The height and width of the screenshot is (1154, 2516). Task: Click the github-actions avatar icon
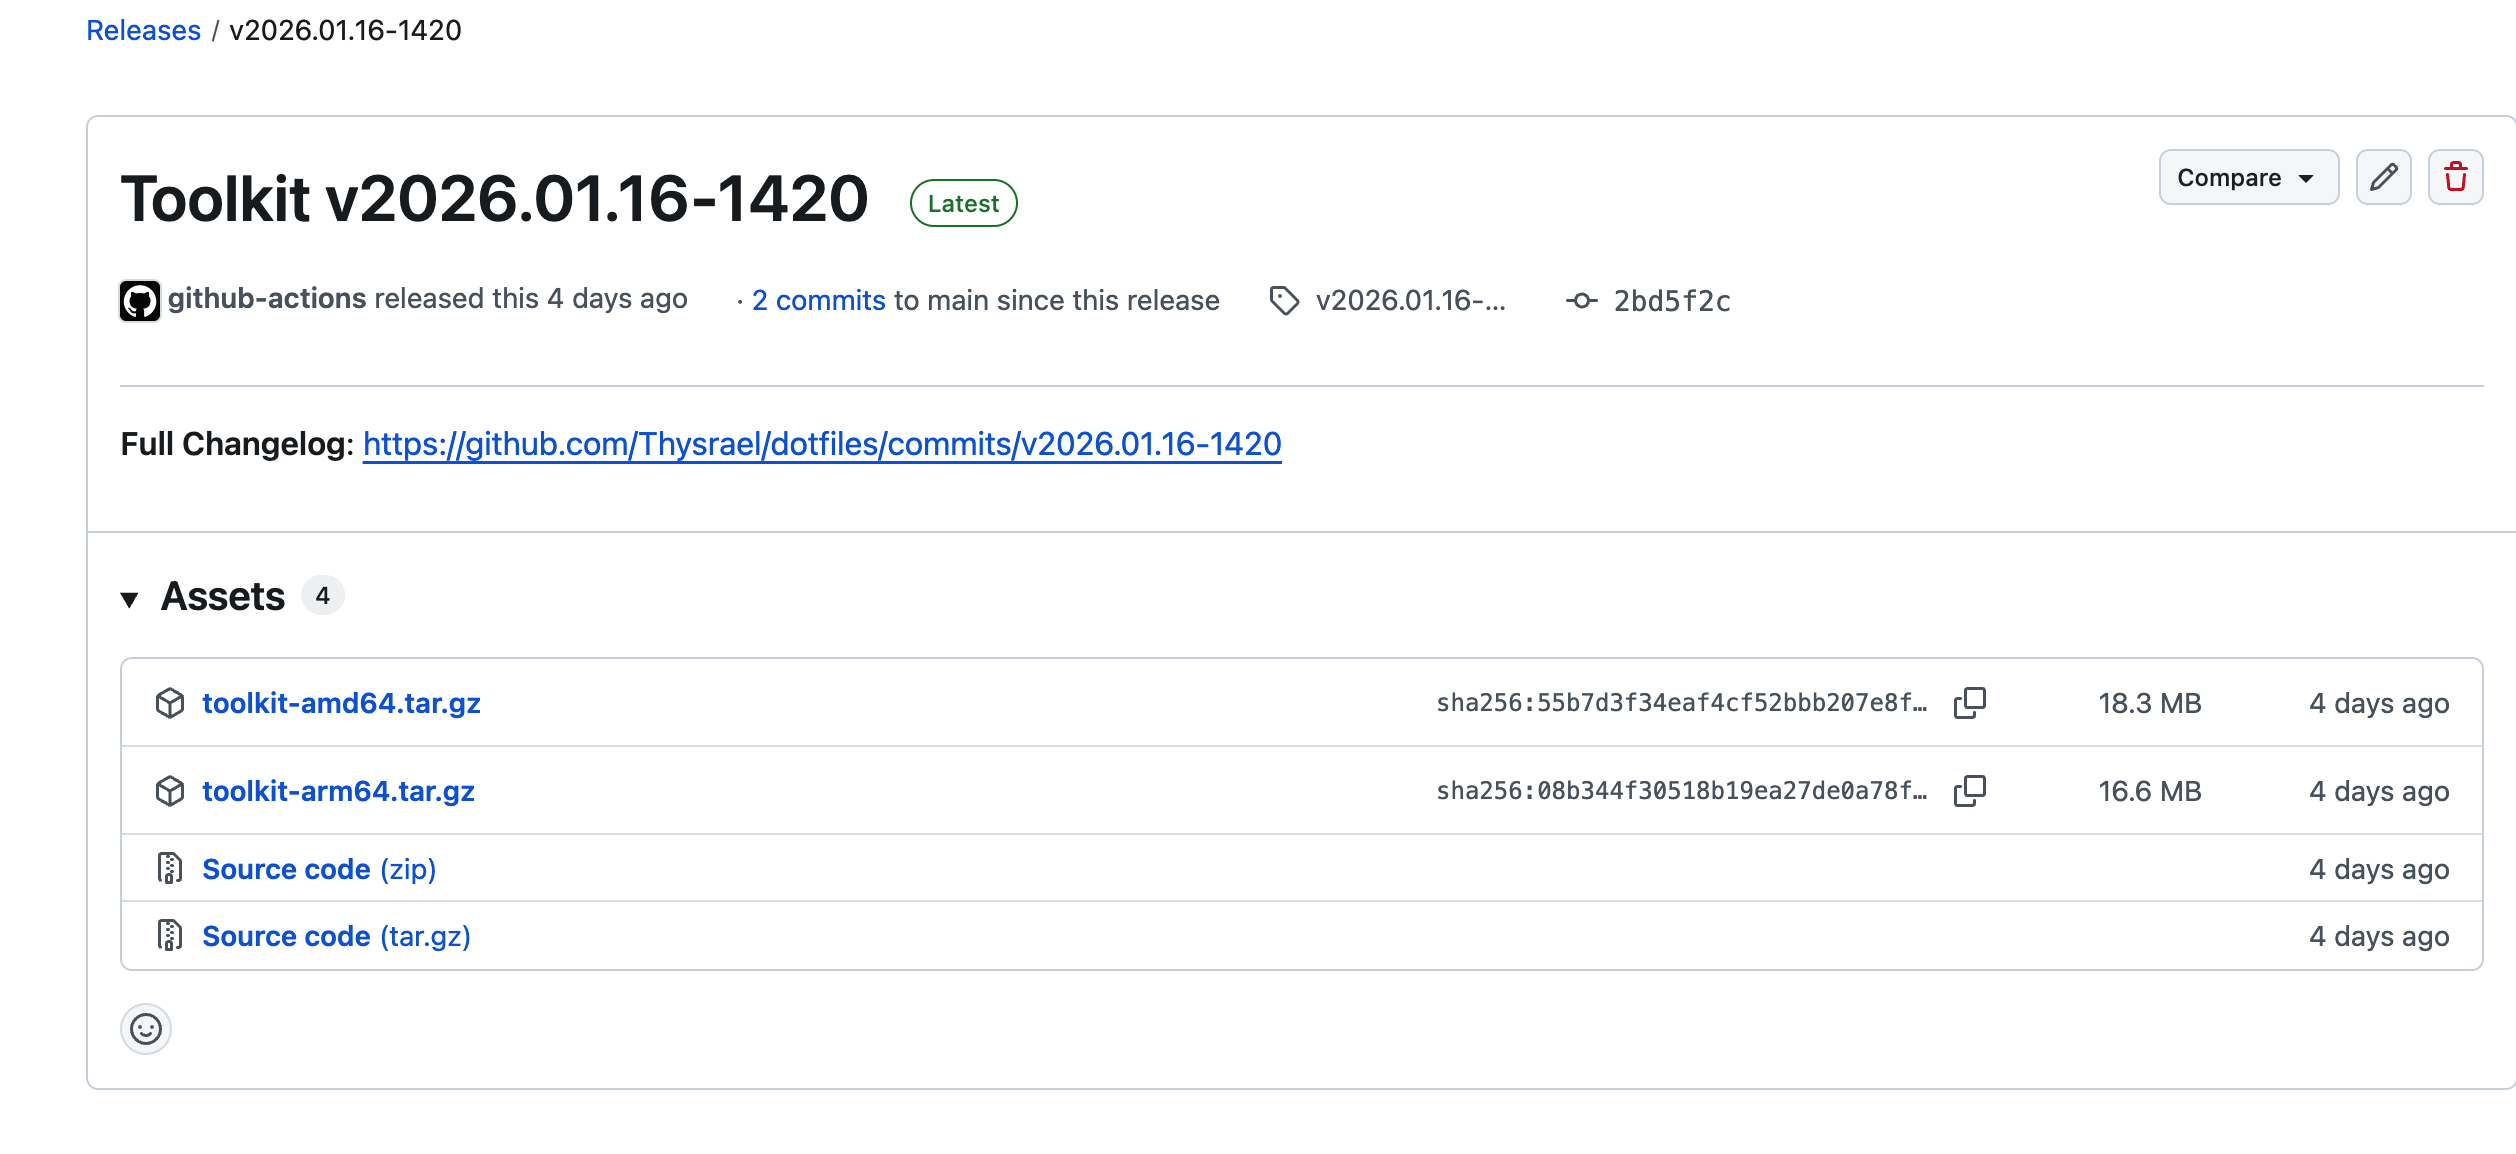[140, 300]
